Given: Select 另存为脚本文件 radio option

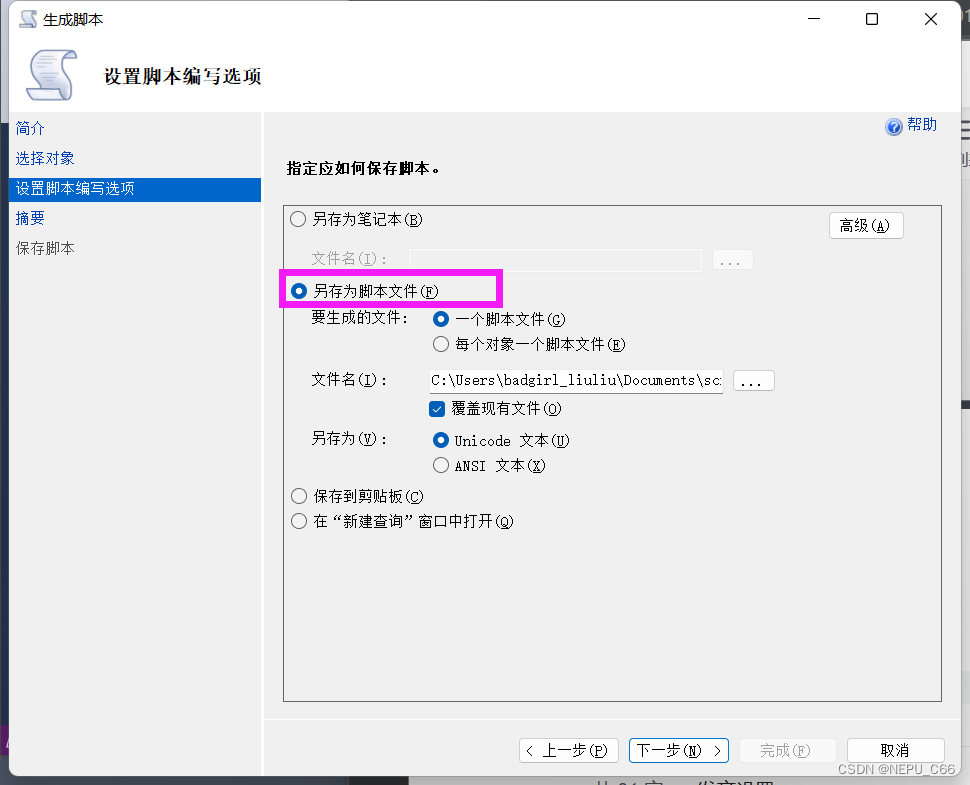Looking at the screenshot, I should [299, 291].
